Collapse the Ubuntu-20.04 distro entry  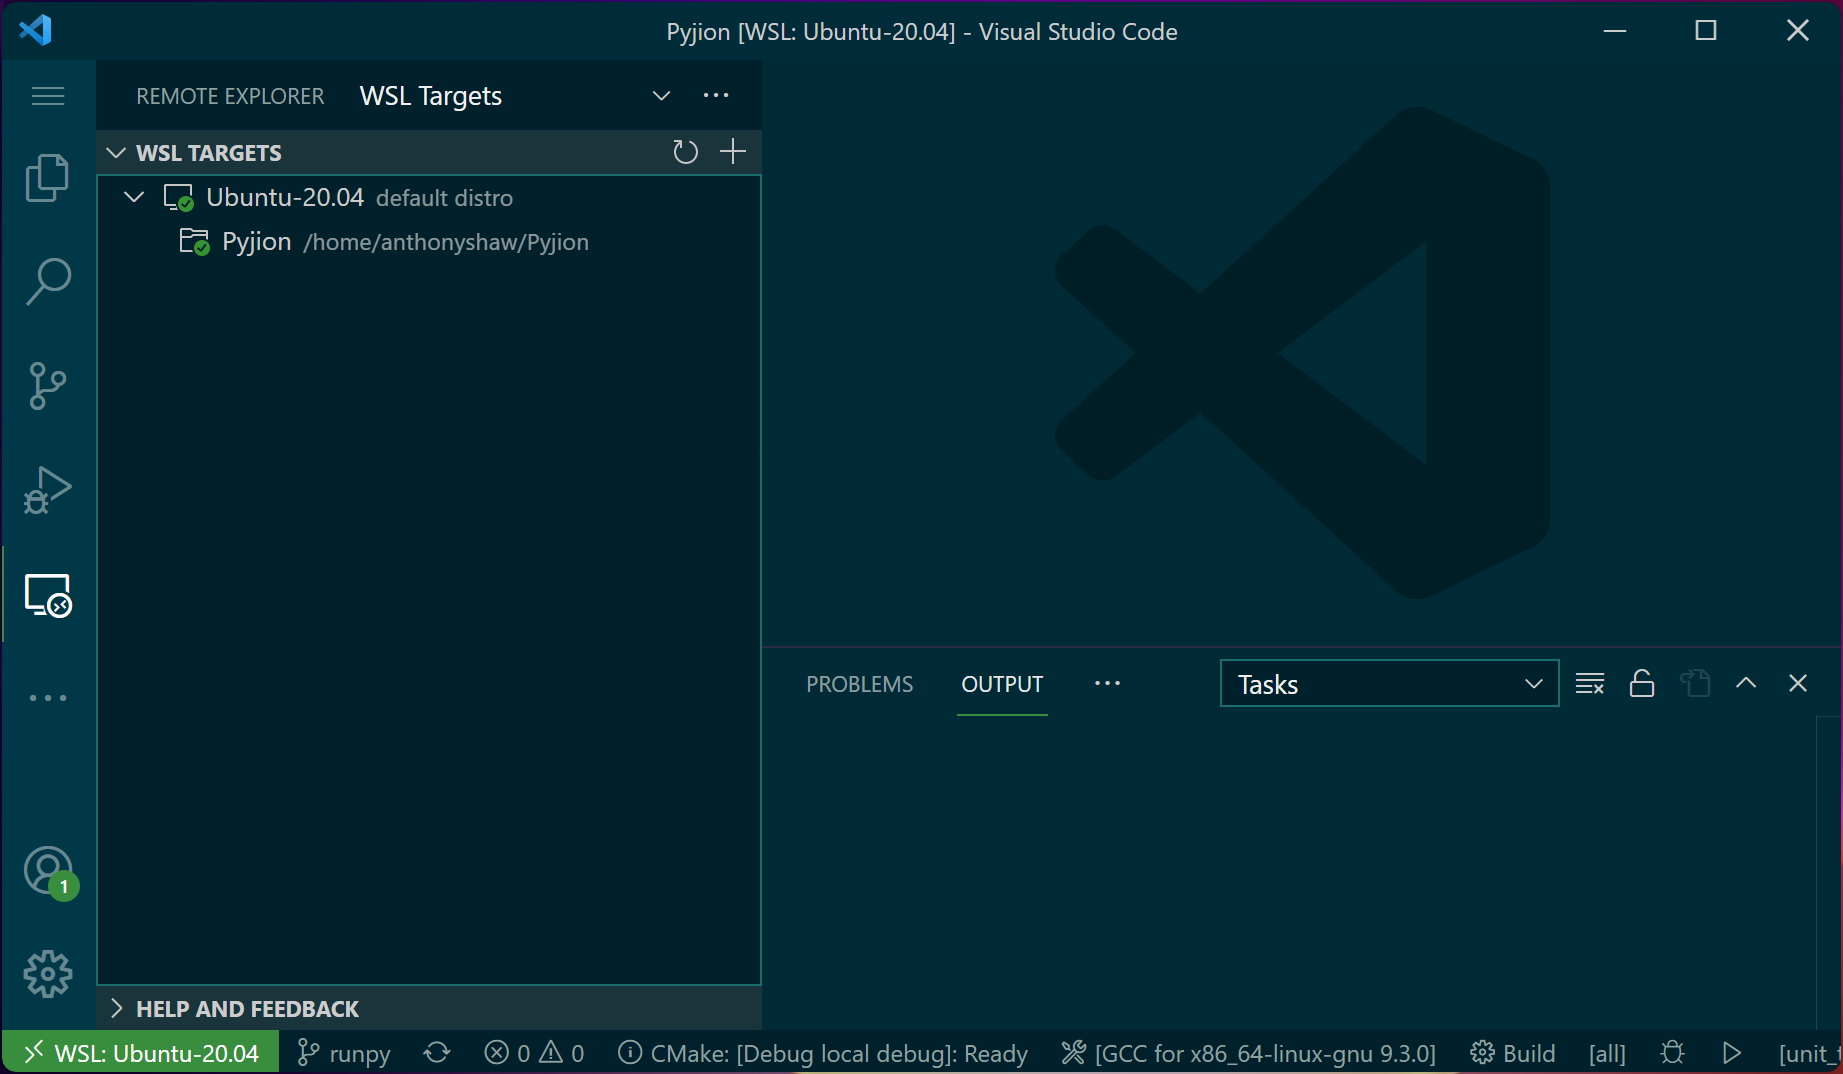[x=134, y=196]
